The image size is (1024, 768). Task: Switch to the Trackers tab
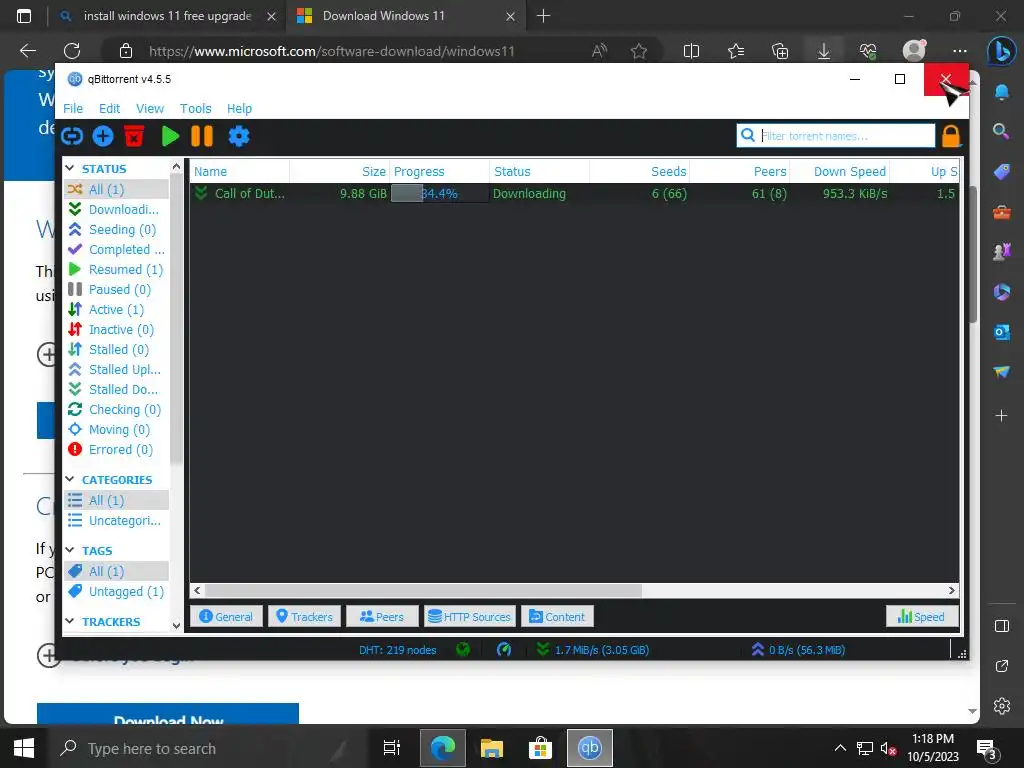304,616
